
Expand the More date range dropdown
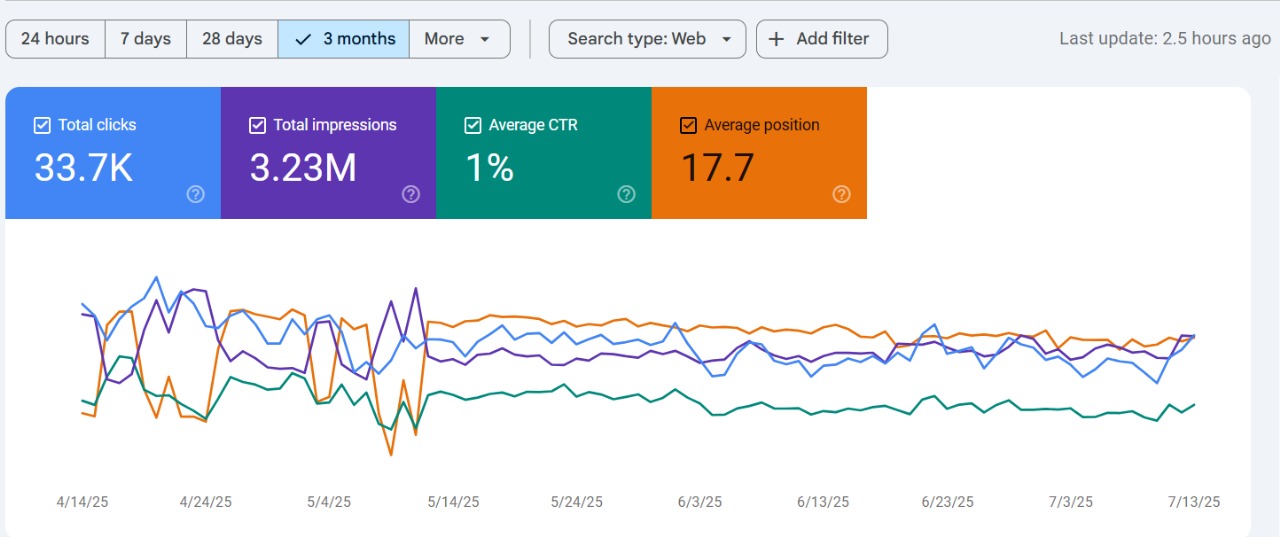click(x=459, y=39)
